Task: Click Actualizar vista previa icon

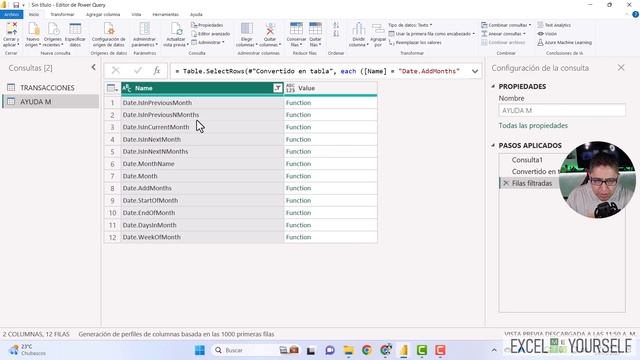Action: [x=176, y=29]
